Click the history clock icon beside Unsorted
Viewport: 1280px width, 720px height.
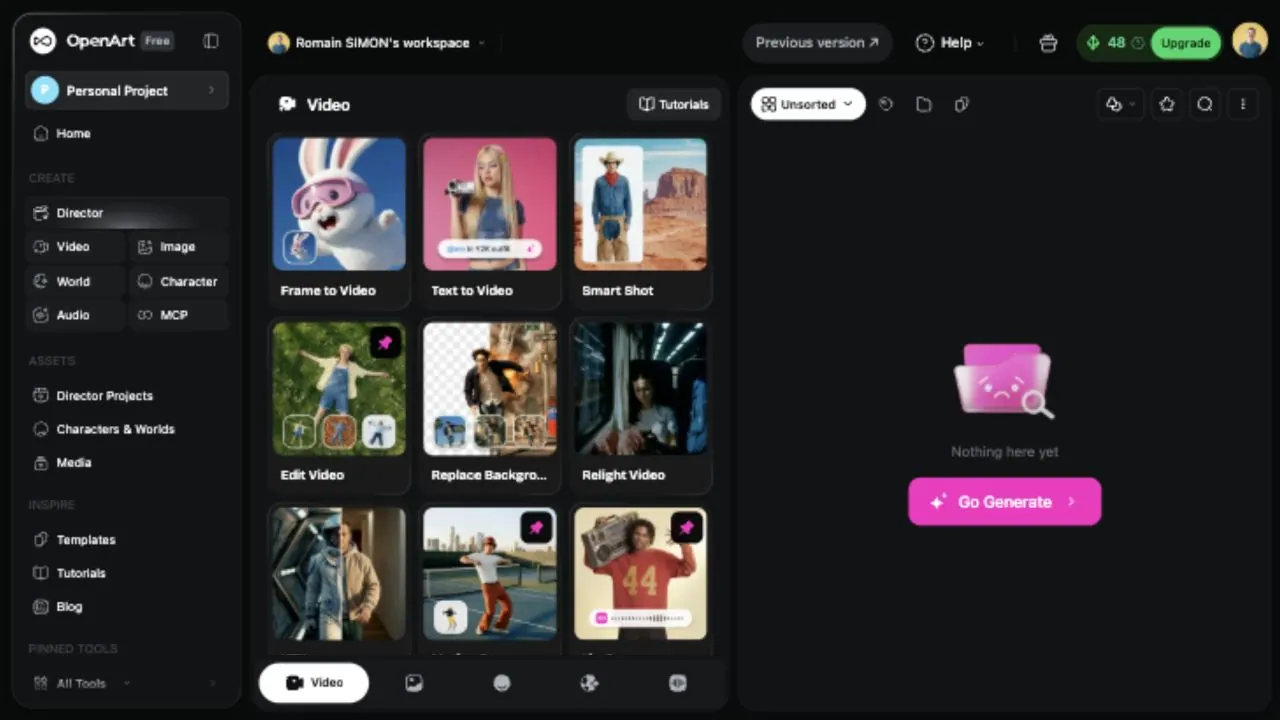tap(885, 104)
